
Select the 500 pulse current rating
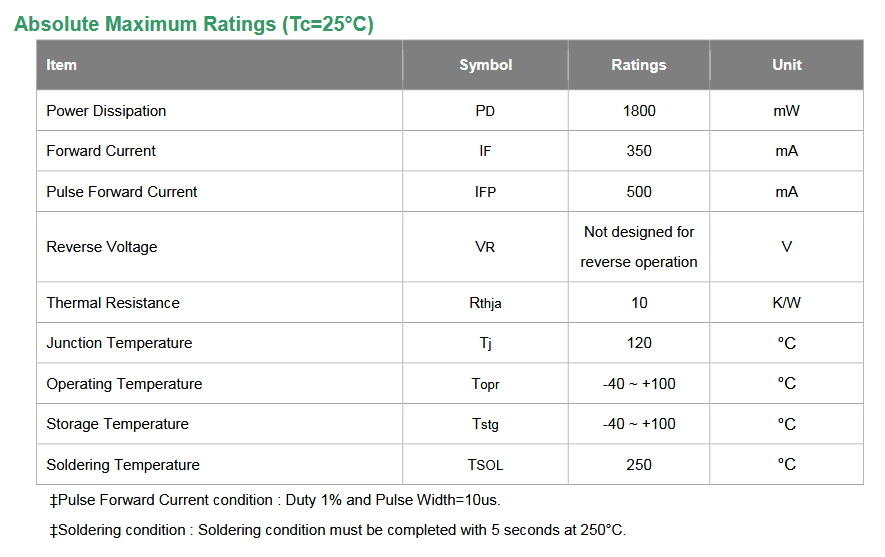click(x=639, y=192)
